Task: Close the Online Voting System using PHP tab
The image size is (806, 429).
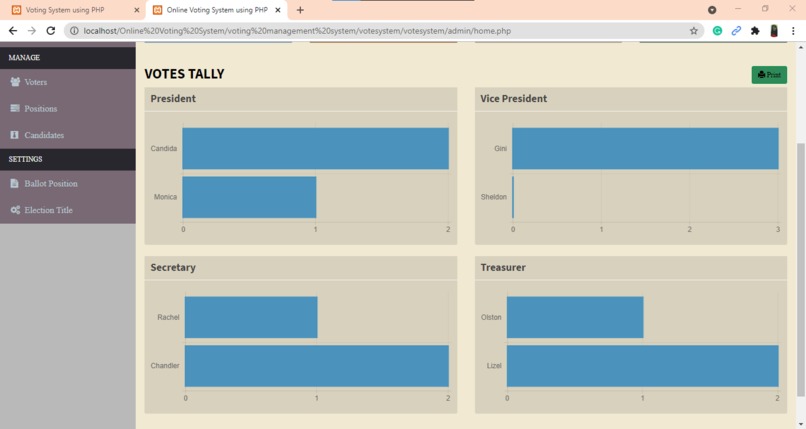Action: 278,10
